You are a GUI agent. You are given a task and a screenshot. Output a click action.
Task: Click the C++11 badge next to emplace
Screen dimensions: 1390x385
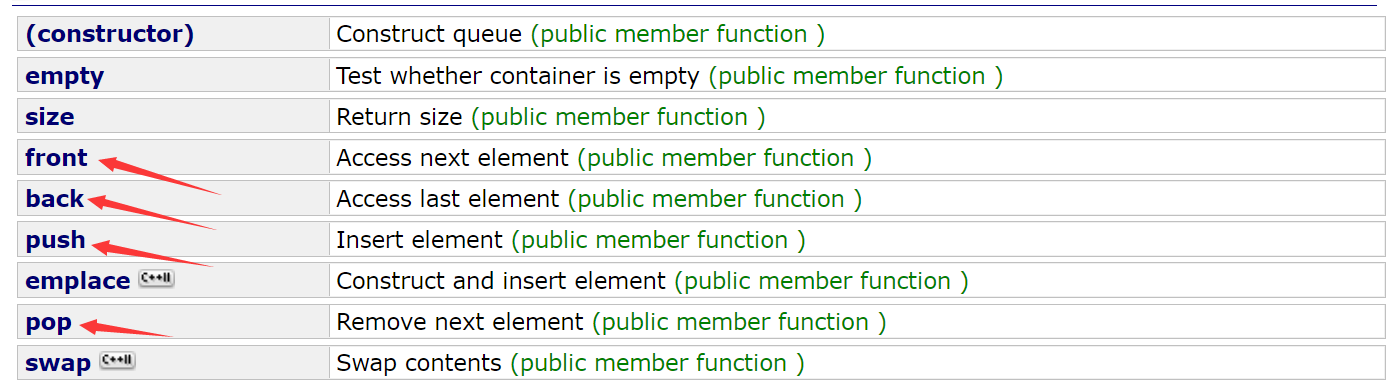pyautogui.click(x=156, y=279)
